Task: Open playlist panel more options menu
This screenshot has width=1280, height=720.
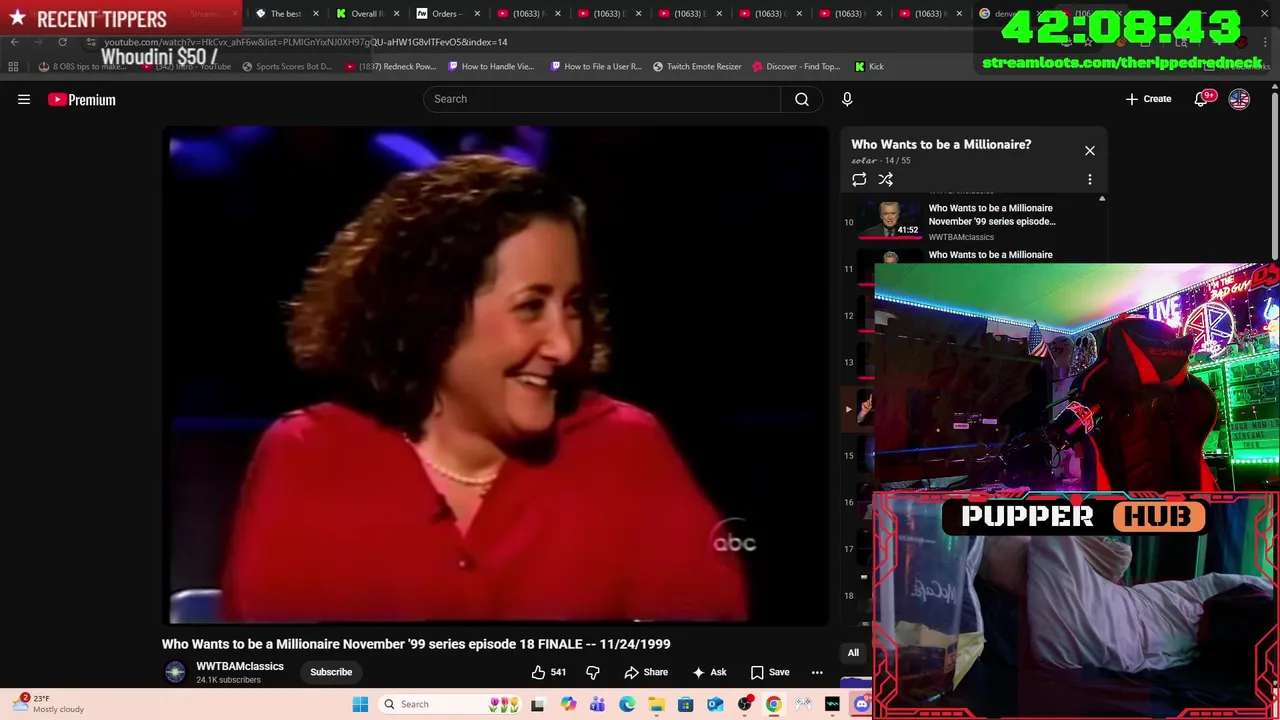Action: click(1090, 179)
